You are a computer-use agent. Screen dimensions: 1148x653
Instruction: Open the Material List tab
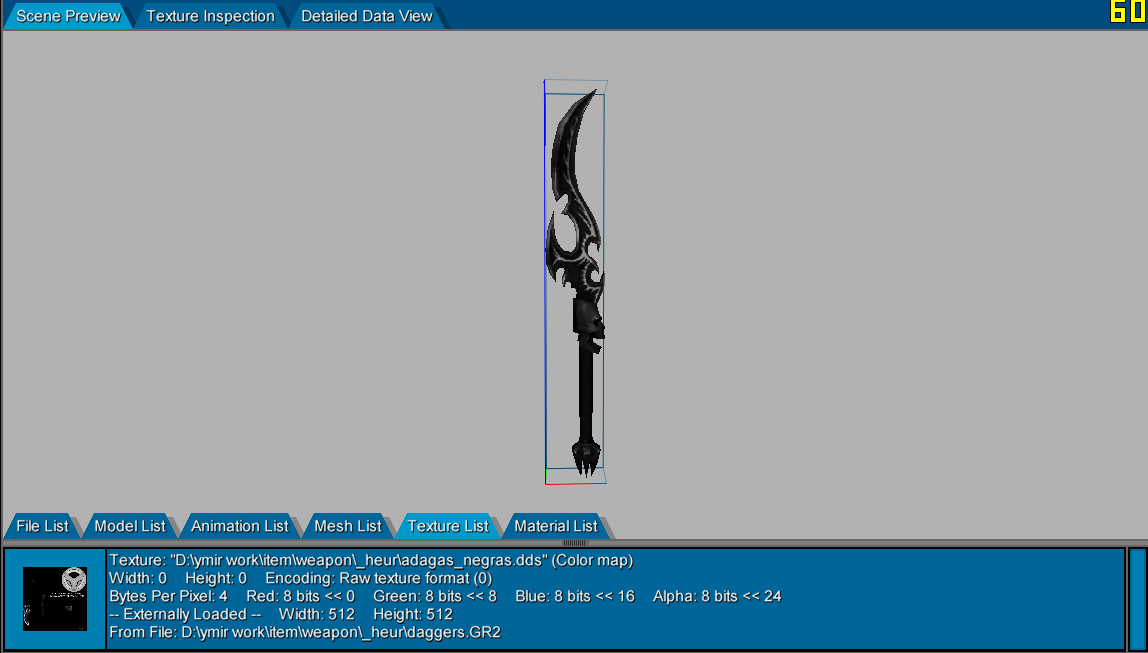coord(556,526)
